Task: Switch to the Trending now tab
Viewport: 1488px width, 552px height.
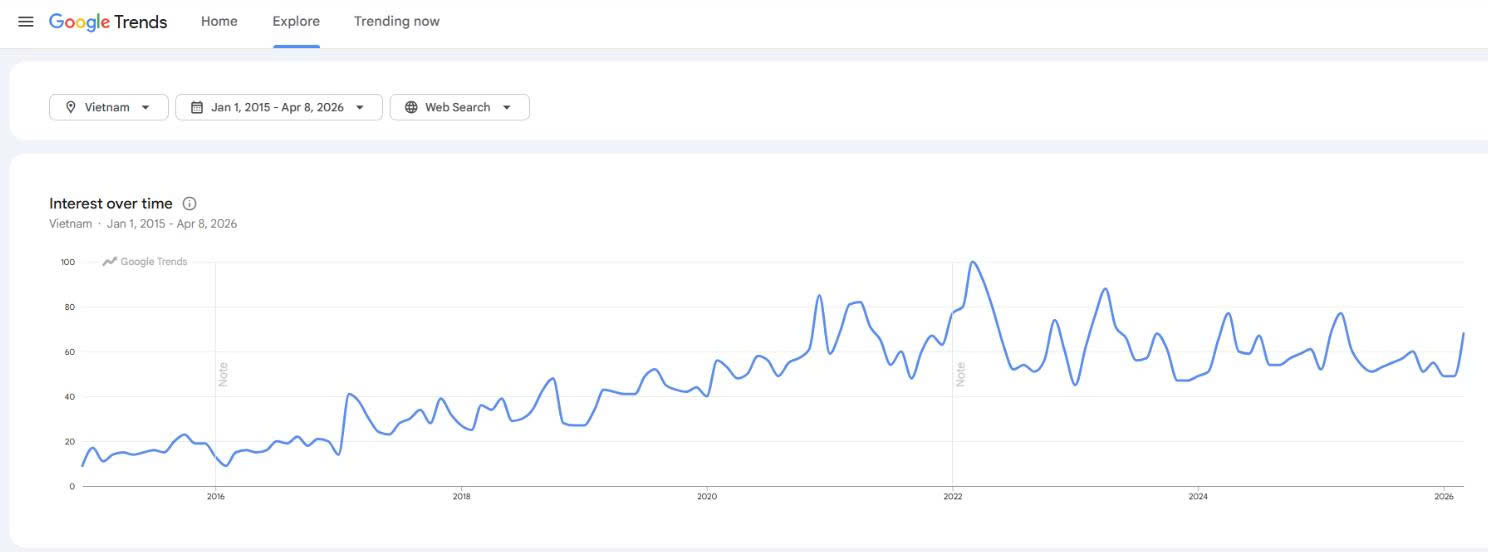Action: tap(397, 21)
